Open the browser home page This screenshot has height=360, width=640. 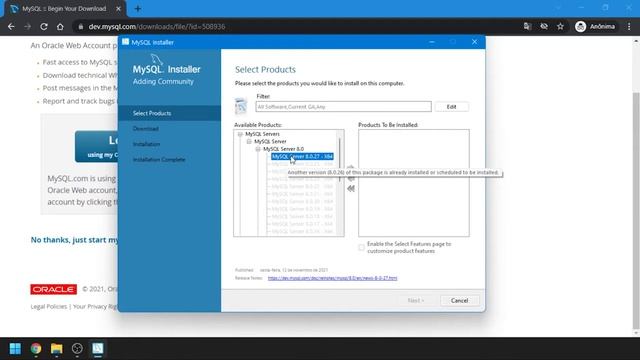(x=60, y=27)
